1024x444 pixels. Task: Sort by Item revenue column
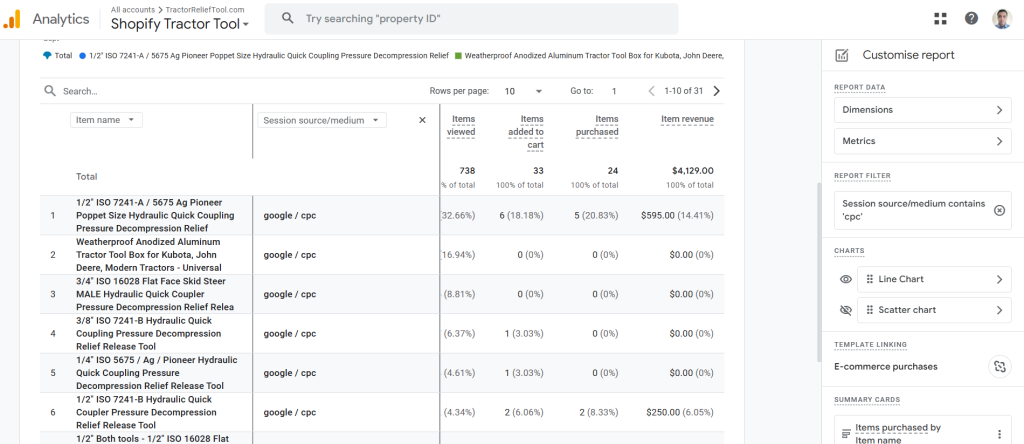[687, 119]
